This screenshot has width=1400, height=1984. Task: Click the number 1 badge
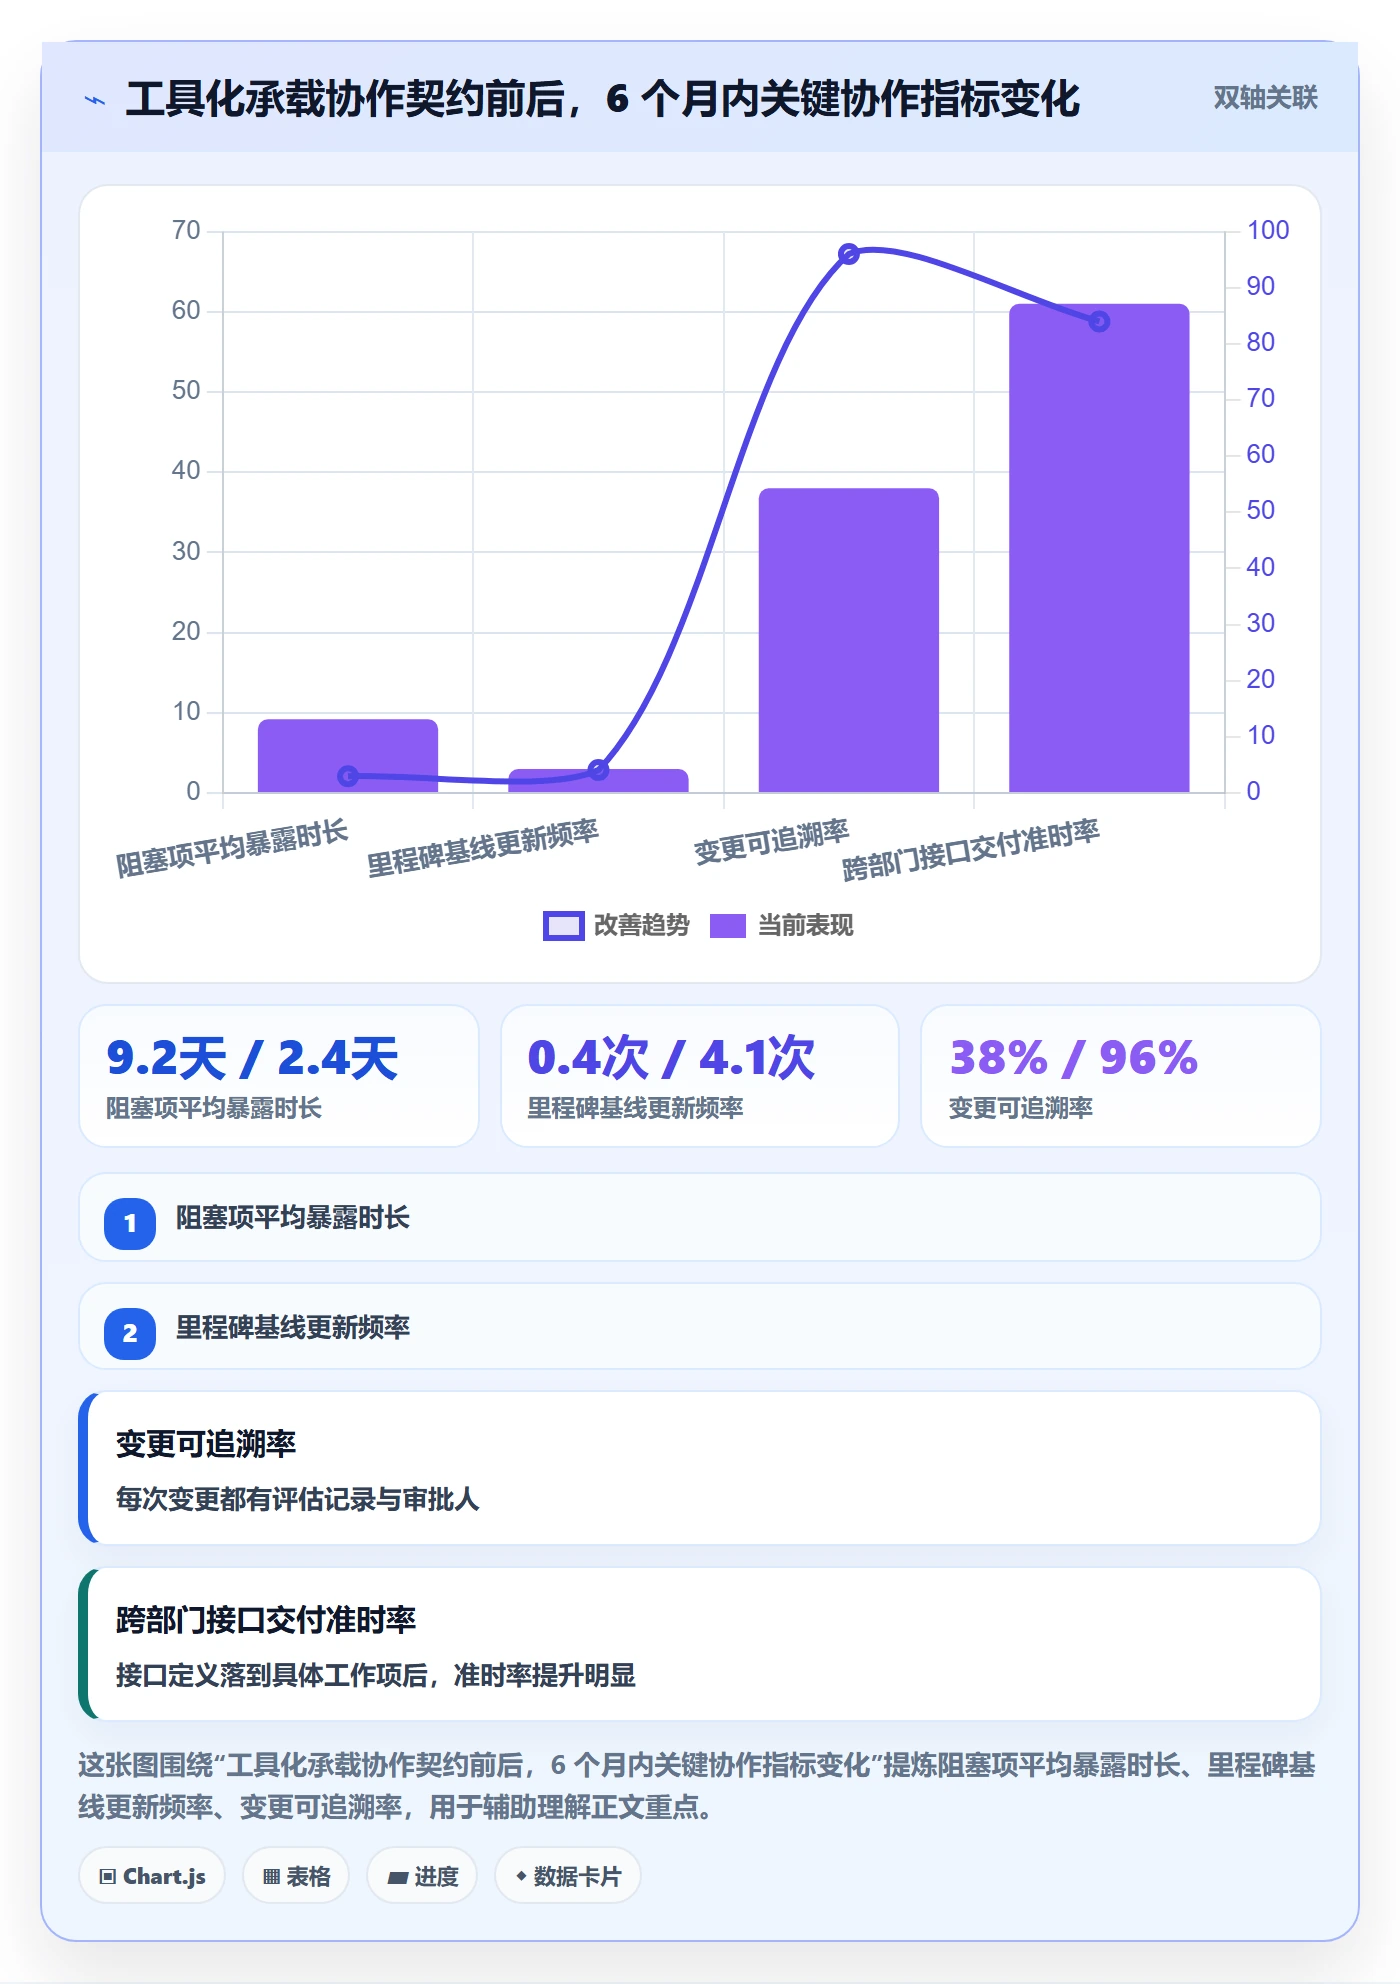(x=130, y=1223)
